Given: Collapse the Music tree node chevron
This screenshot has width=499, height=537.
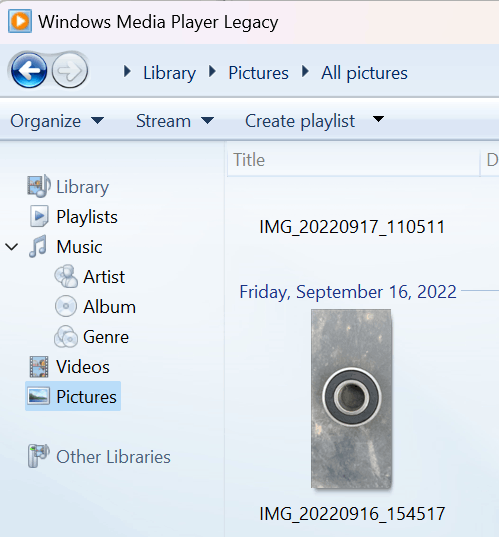Looking at the screenshot, I should click(12, 247).
